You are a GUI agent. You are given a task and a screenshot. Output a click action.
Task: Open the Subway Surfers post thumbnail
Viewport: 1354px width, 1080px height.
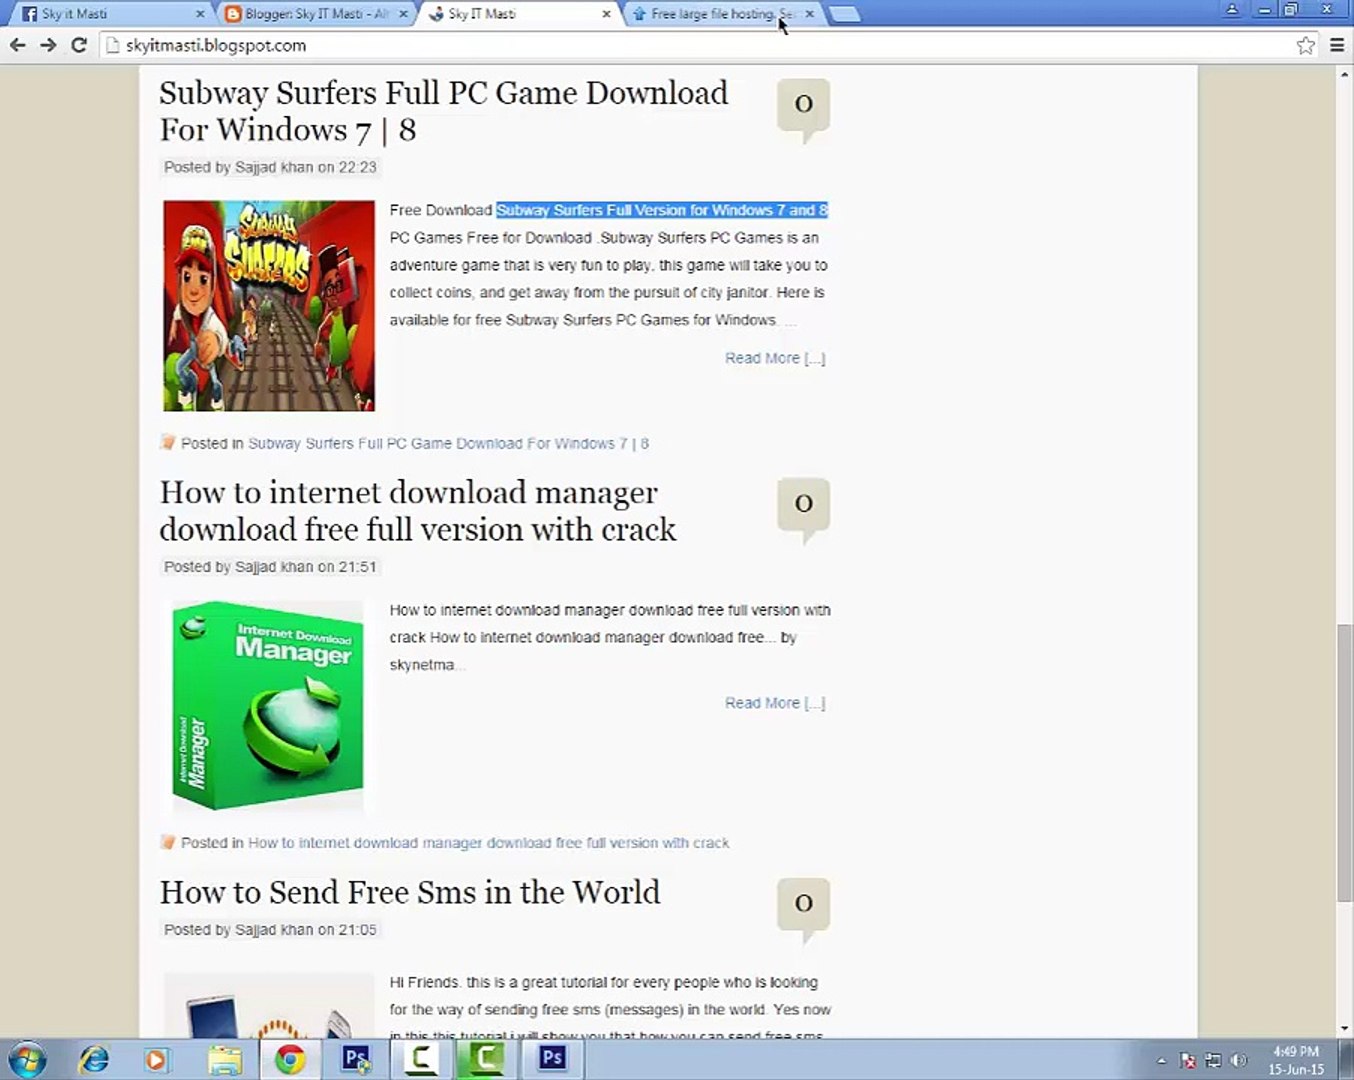pos(269,306)
